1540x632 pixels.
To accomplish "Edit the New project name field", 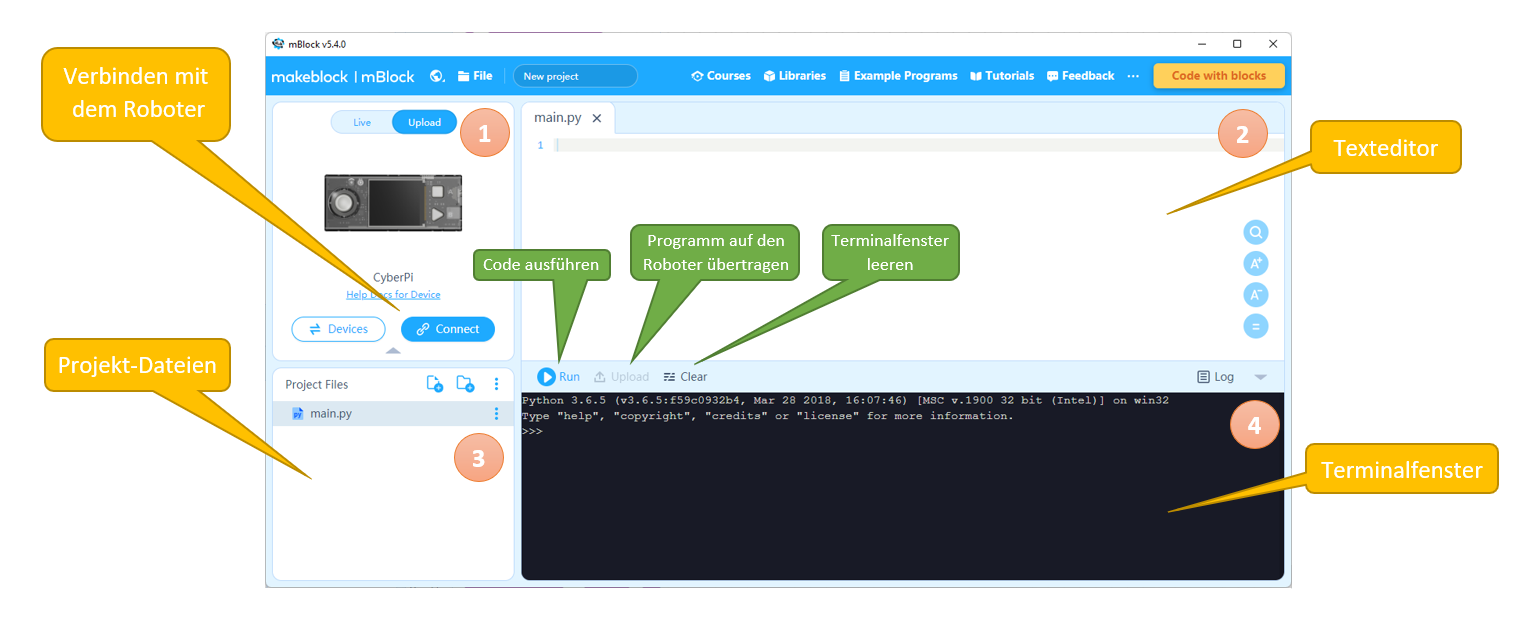I will [575, 76].
